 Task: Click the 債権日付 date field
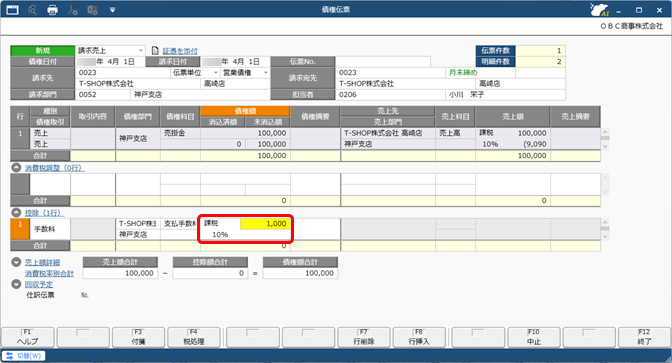[110, 62]
